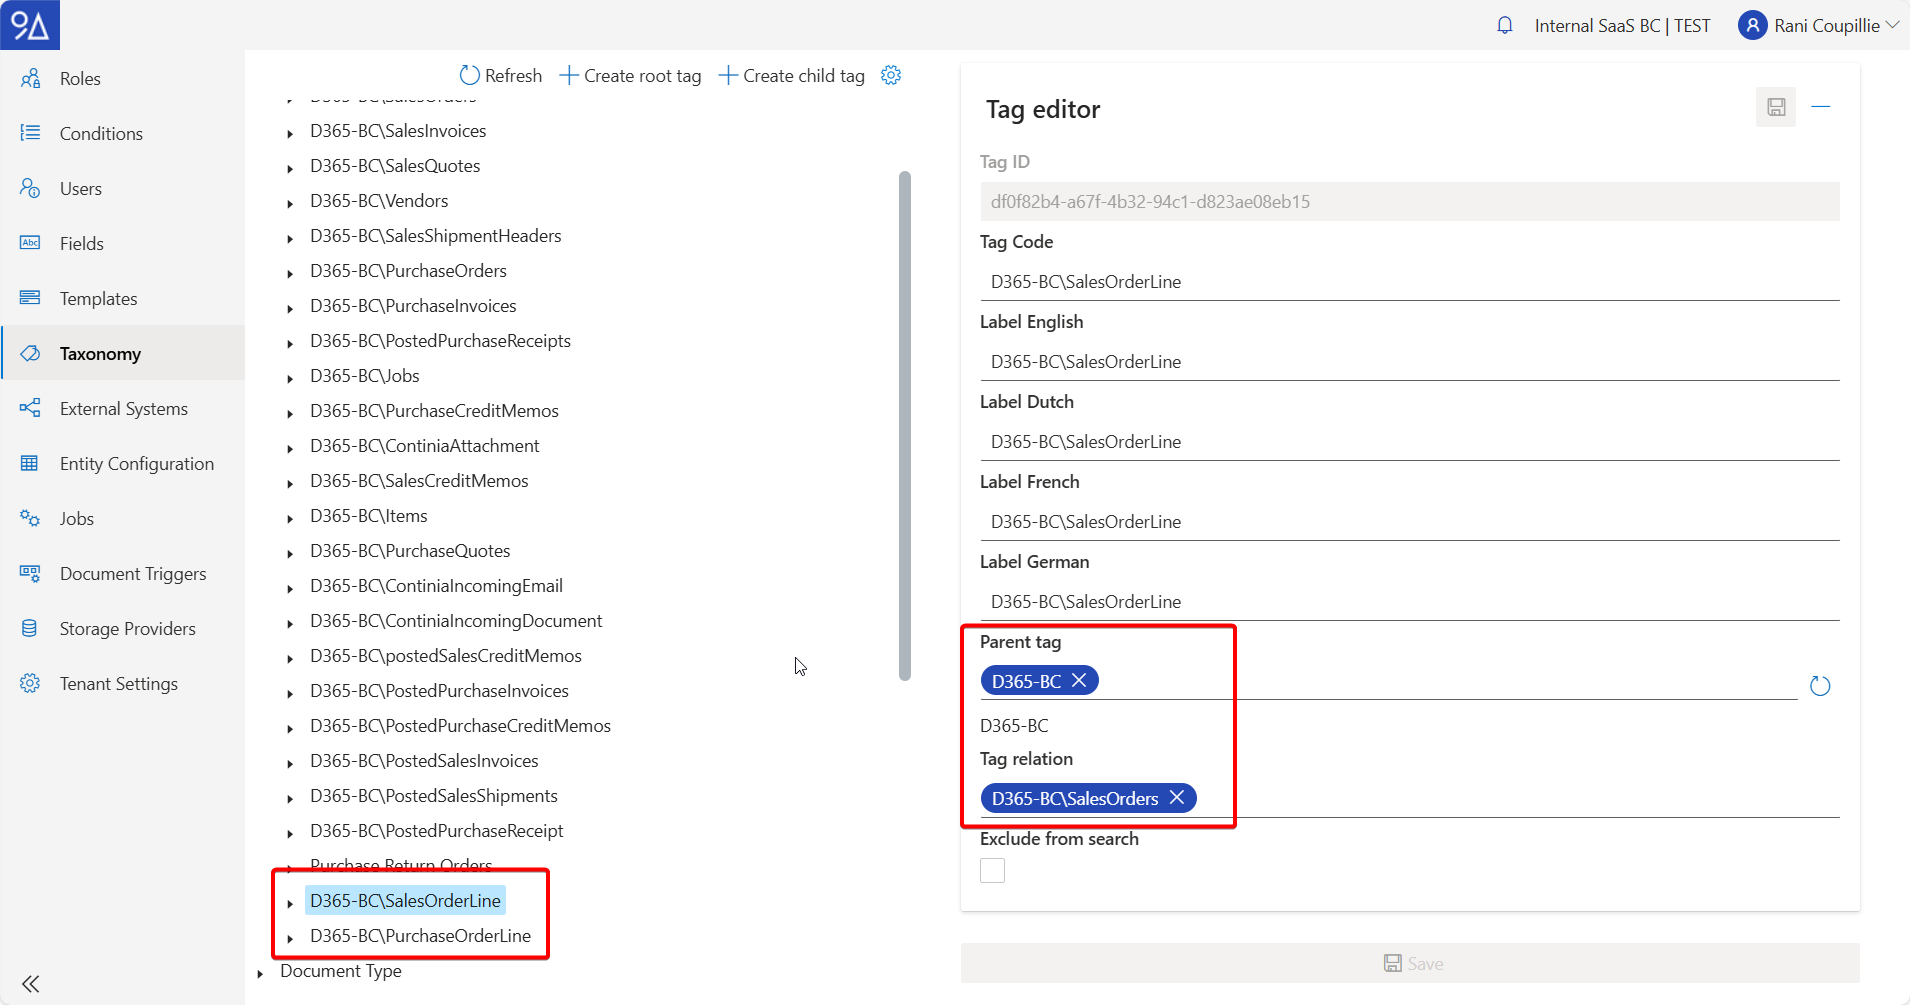Click Create root tag button
The width and height of the screenshot is (1910, 1005).
(630, 76)
